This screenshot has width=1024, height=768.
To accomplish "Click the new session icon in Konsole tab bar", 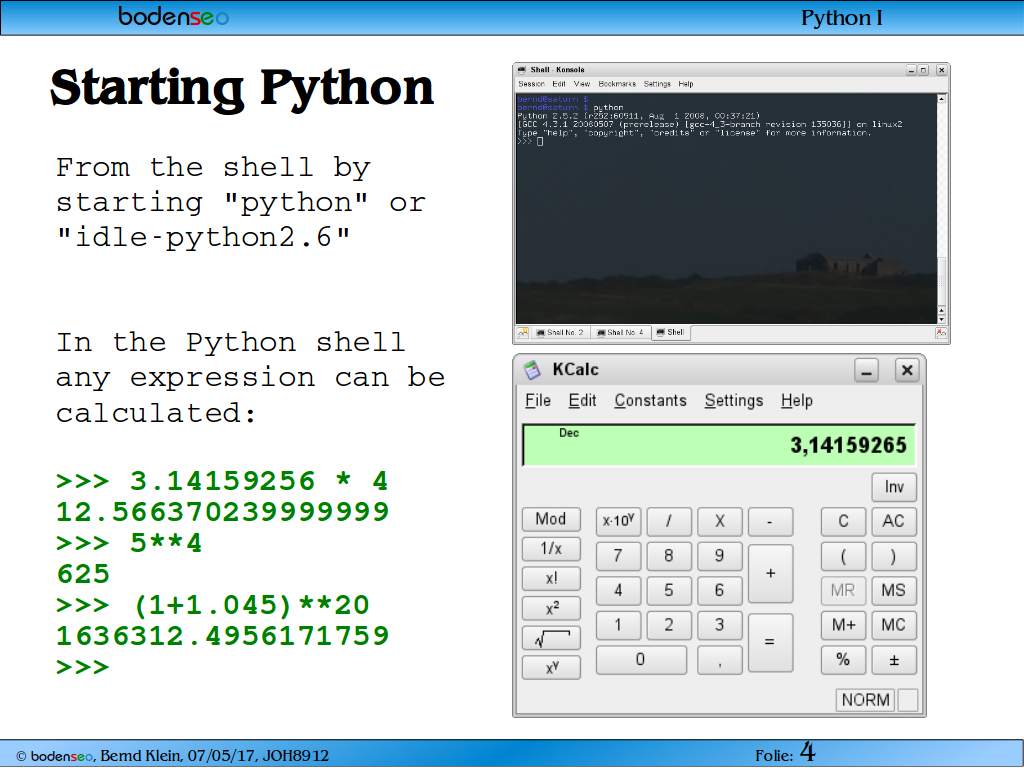I will (522, 333).
